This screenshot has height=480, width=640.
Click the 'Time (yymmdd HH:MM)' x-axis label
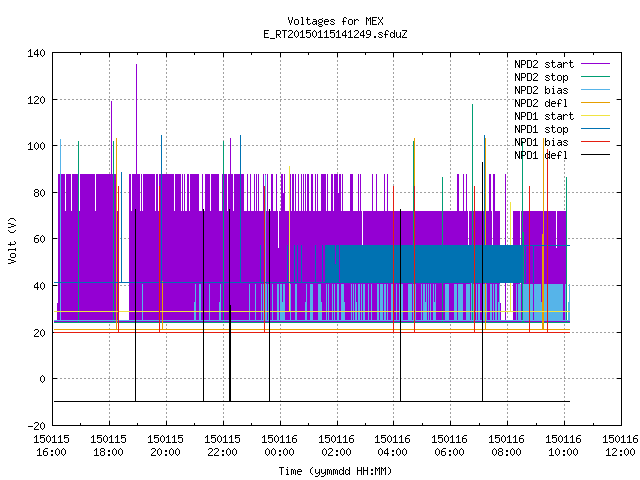coord(335,471)
